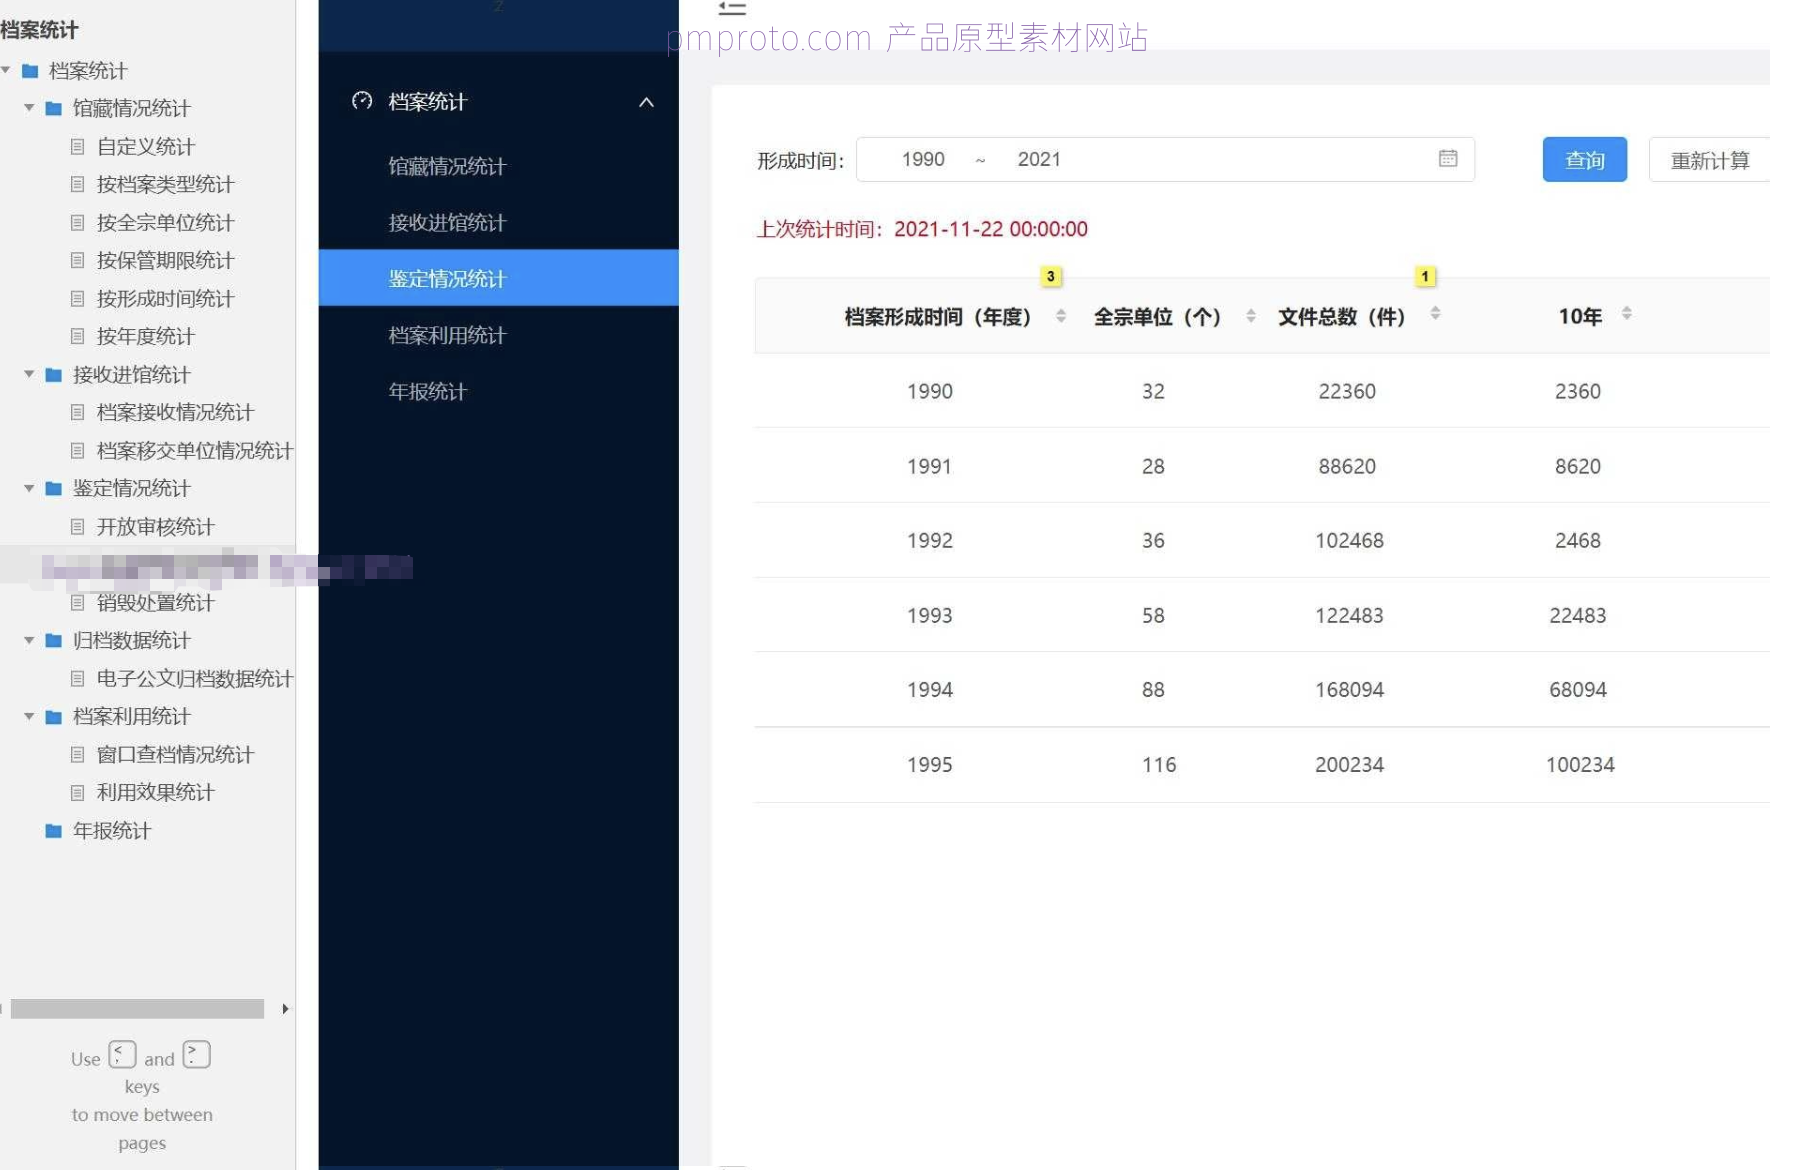Collapse the root 档案统计 tree folder
The image size is (1804, 1170).
[x=6, y=70]
